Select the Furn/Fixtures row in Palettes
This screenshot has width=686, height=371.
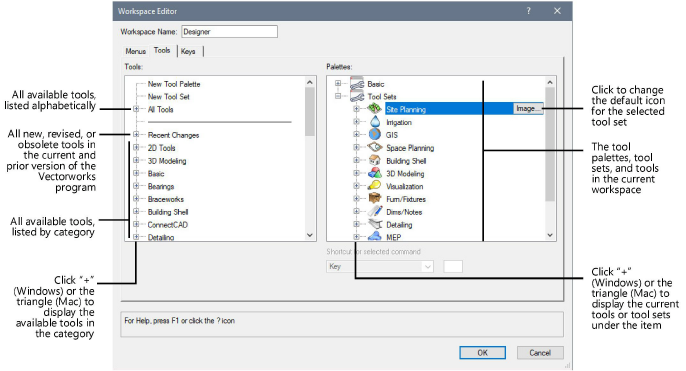click(x=406, y=199)
